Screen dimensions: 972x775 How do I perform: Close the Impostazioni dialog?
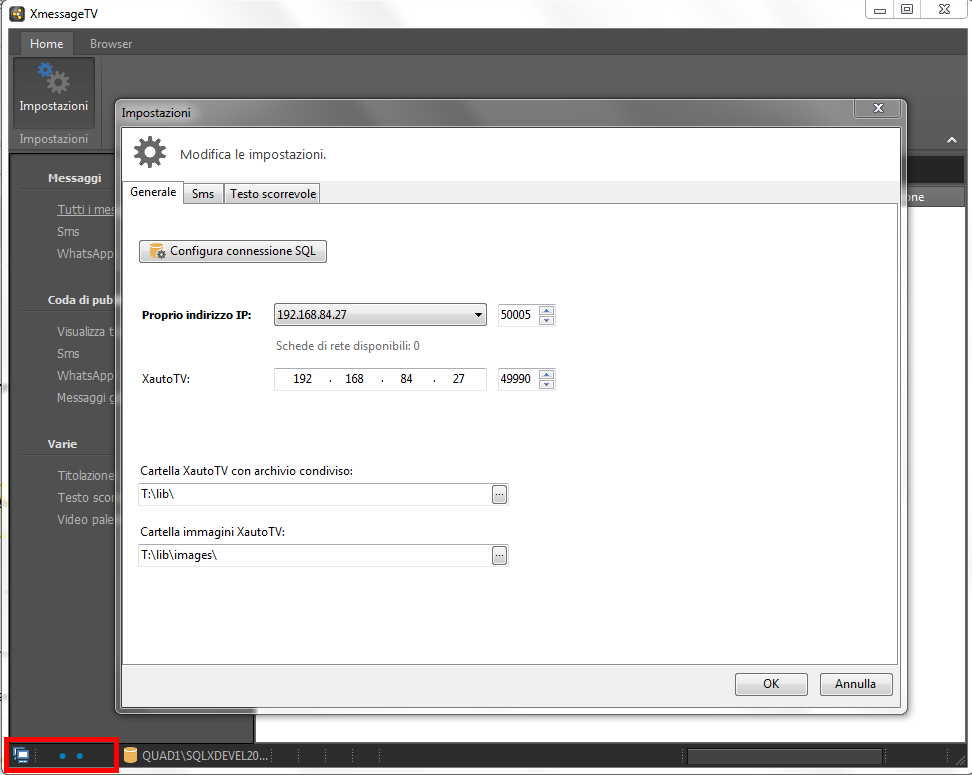click(878, 108)
